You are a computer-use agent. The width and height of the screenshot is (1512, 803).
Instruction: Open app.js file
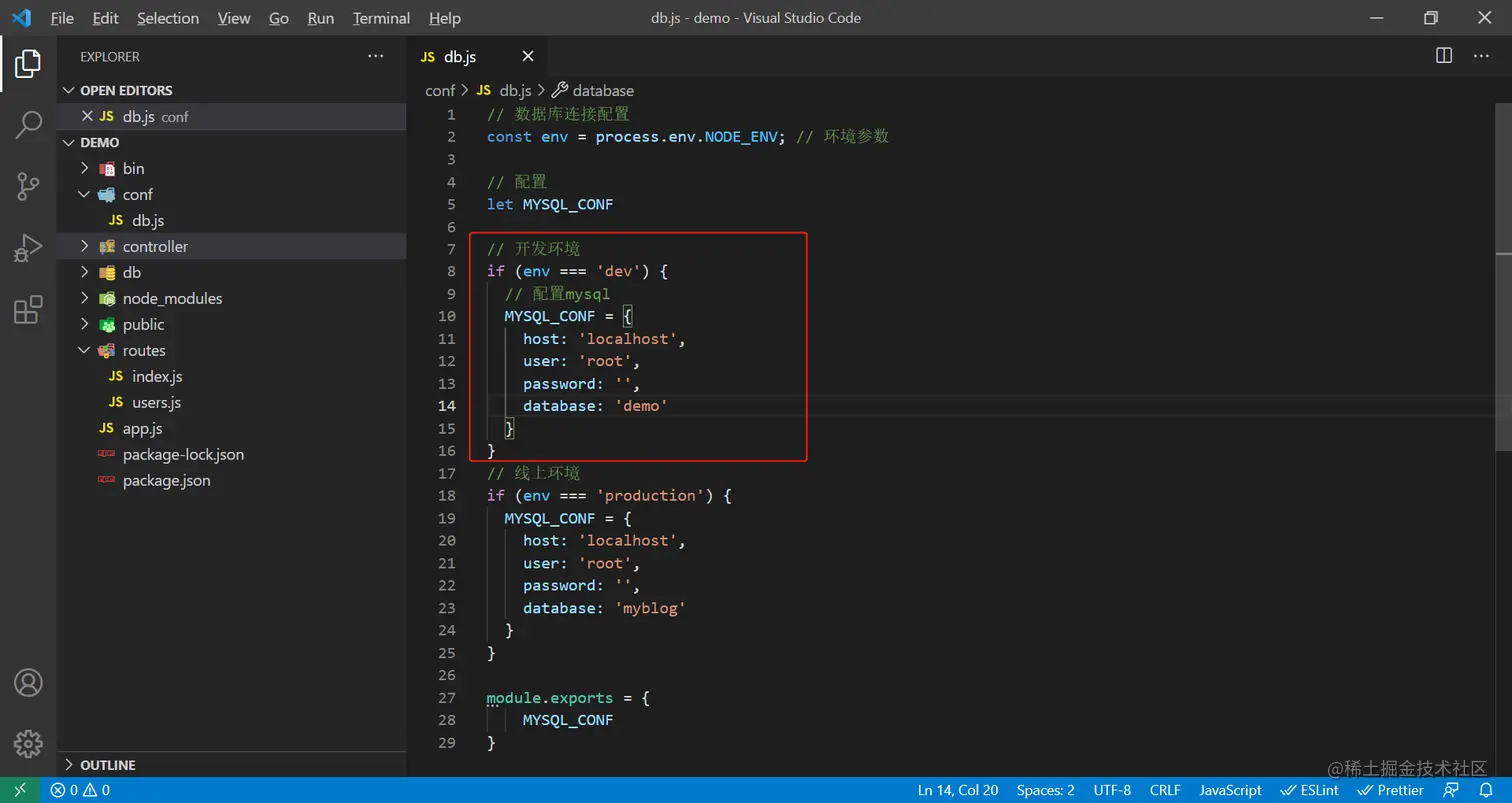[x=232, y=428]
